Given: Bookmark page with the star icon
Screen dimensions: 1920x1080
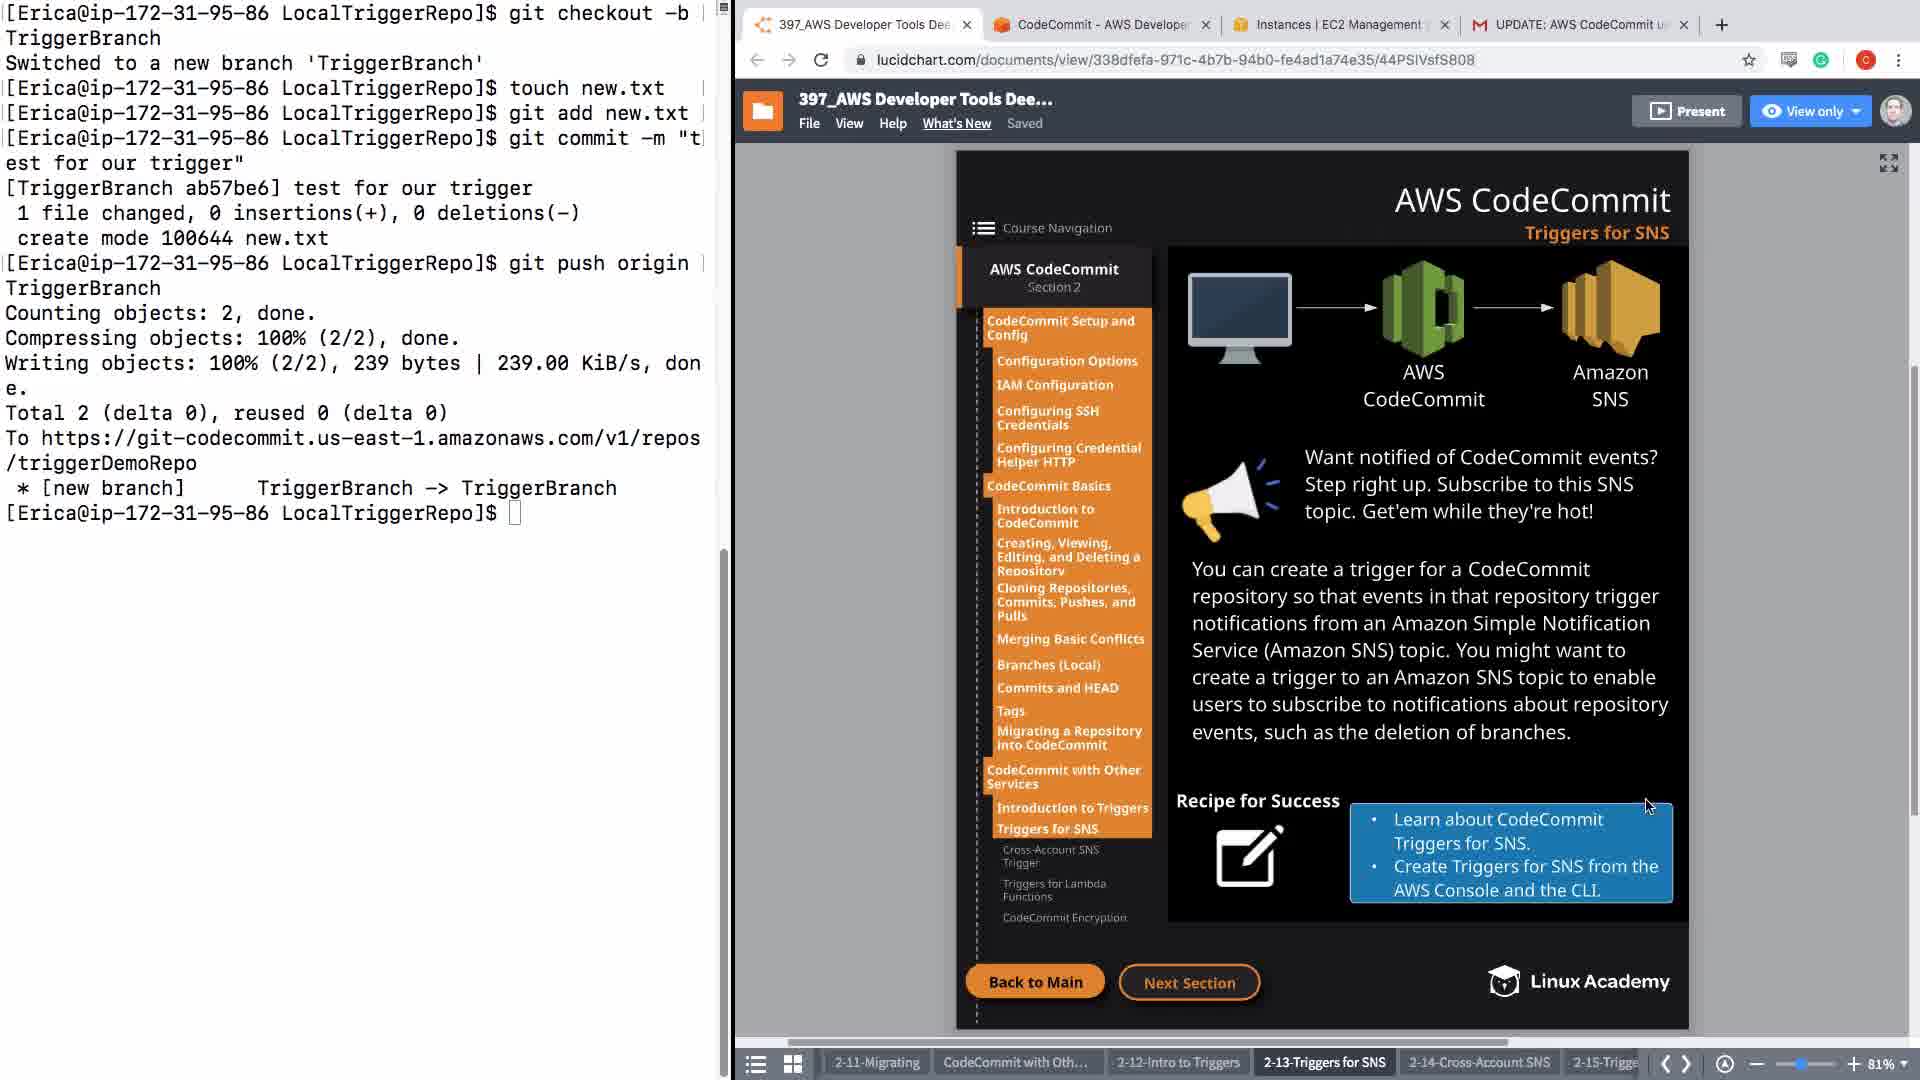Looking at the screenshot, I should pyautogui.click(x=1748, y=60).
